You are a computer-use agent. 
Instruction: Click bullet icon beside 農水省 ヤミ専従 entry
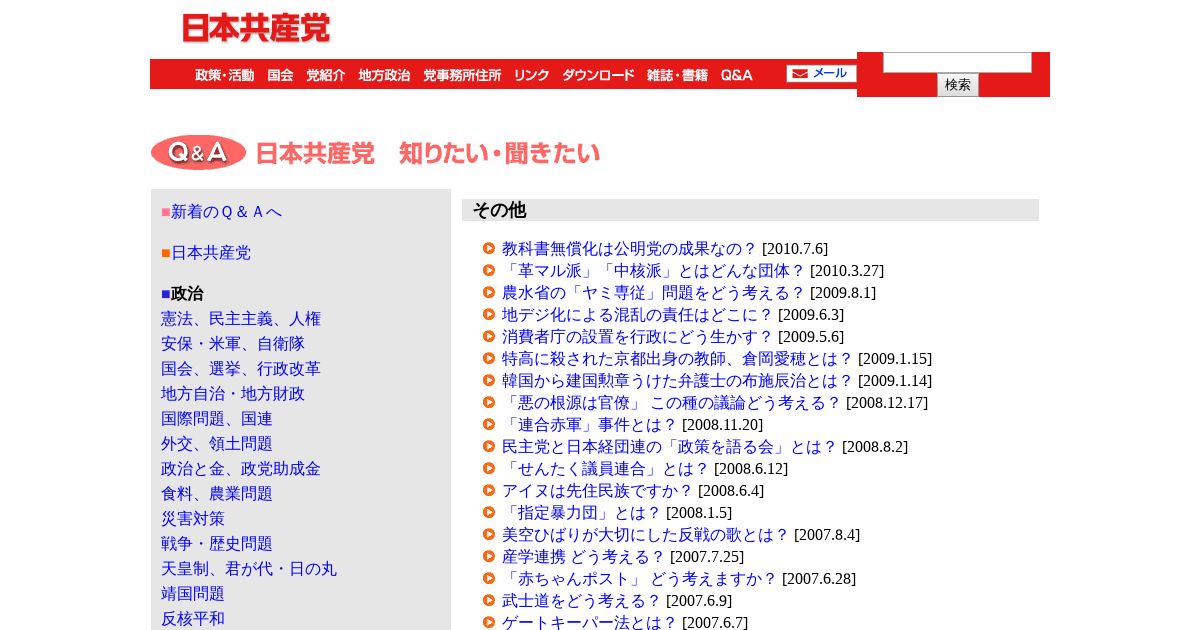489,292
